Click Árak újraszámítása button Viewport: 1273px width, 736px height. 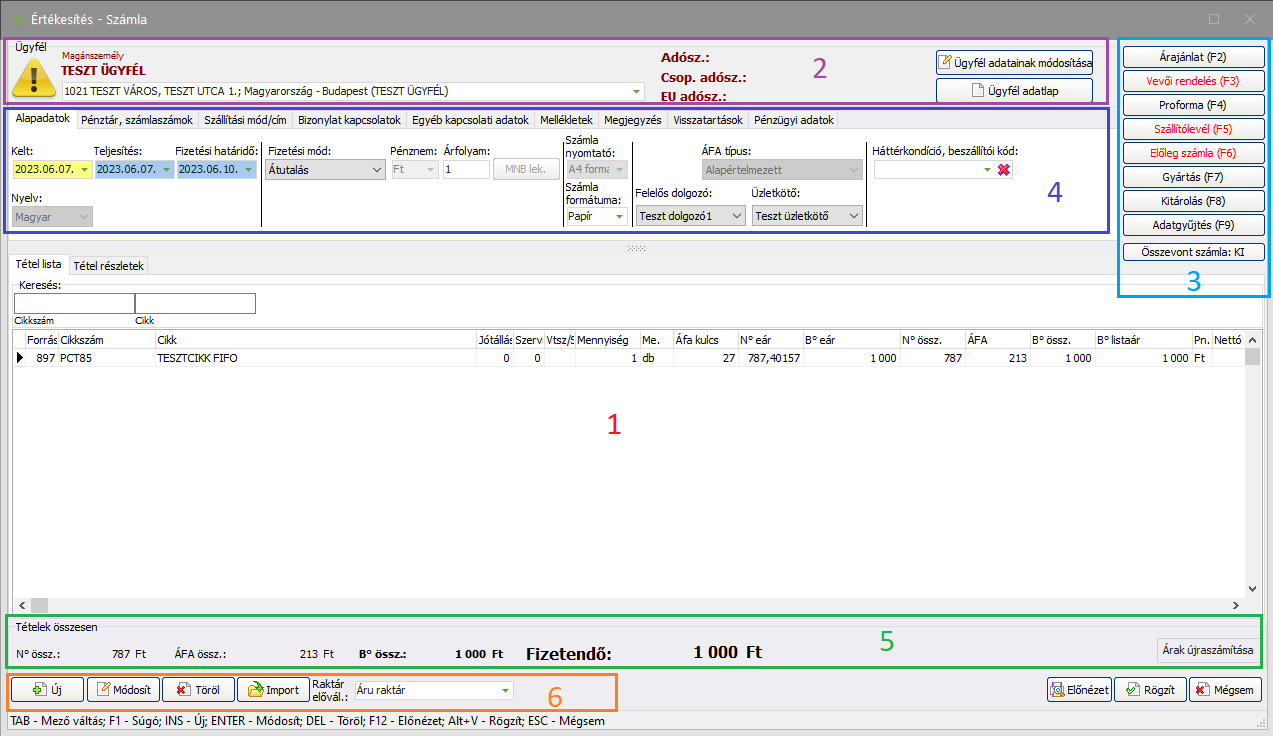[1207, 650]
